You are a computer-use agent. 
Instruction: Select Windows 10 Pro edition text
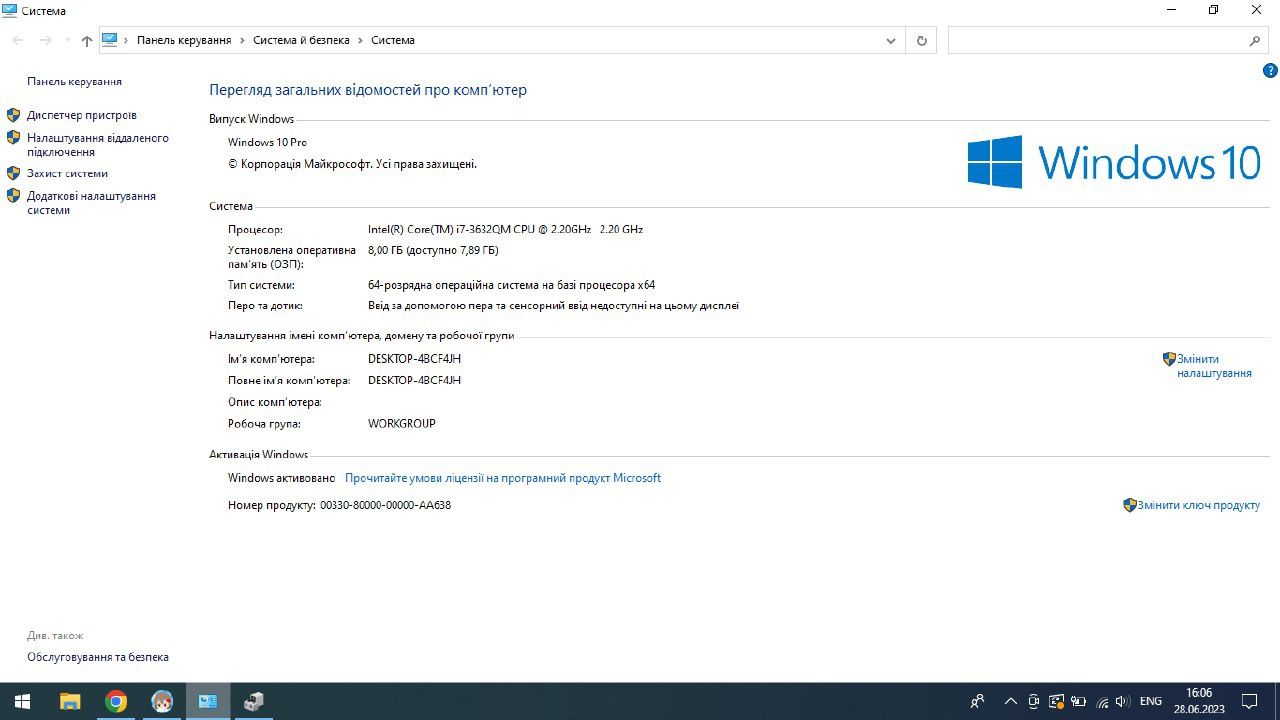coord(267,142)
